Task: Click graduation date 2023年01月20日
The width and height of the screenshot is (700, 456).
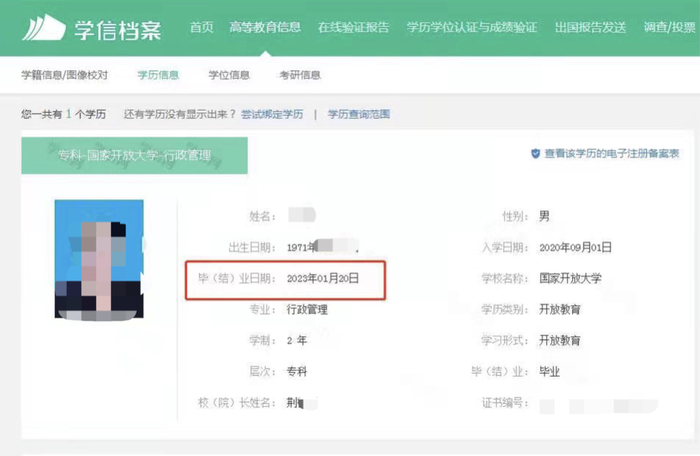Action: point(323,279)
